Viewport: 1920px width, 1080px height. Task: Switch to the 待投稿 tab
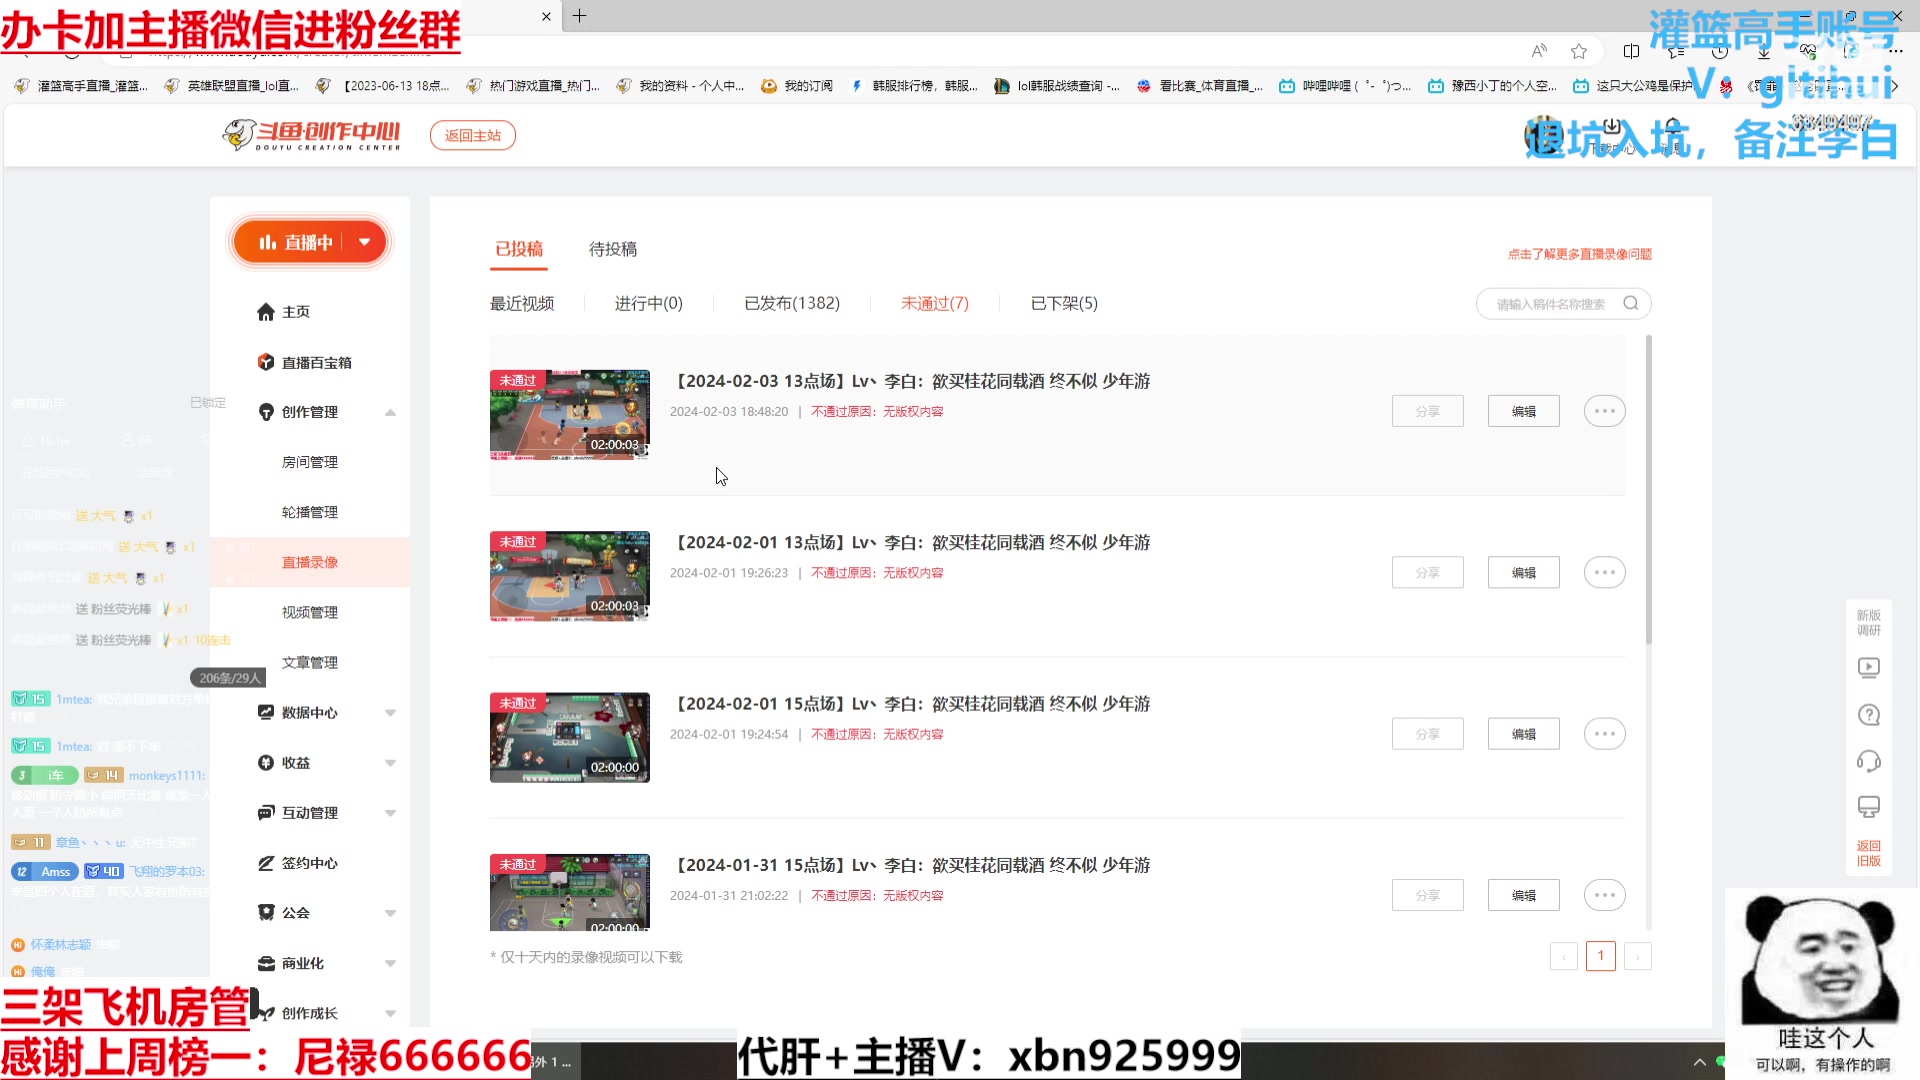pyautogui.click(x=612, y=249)
